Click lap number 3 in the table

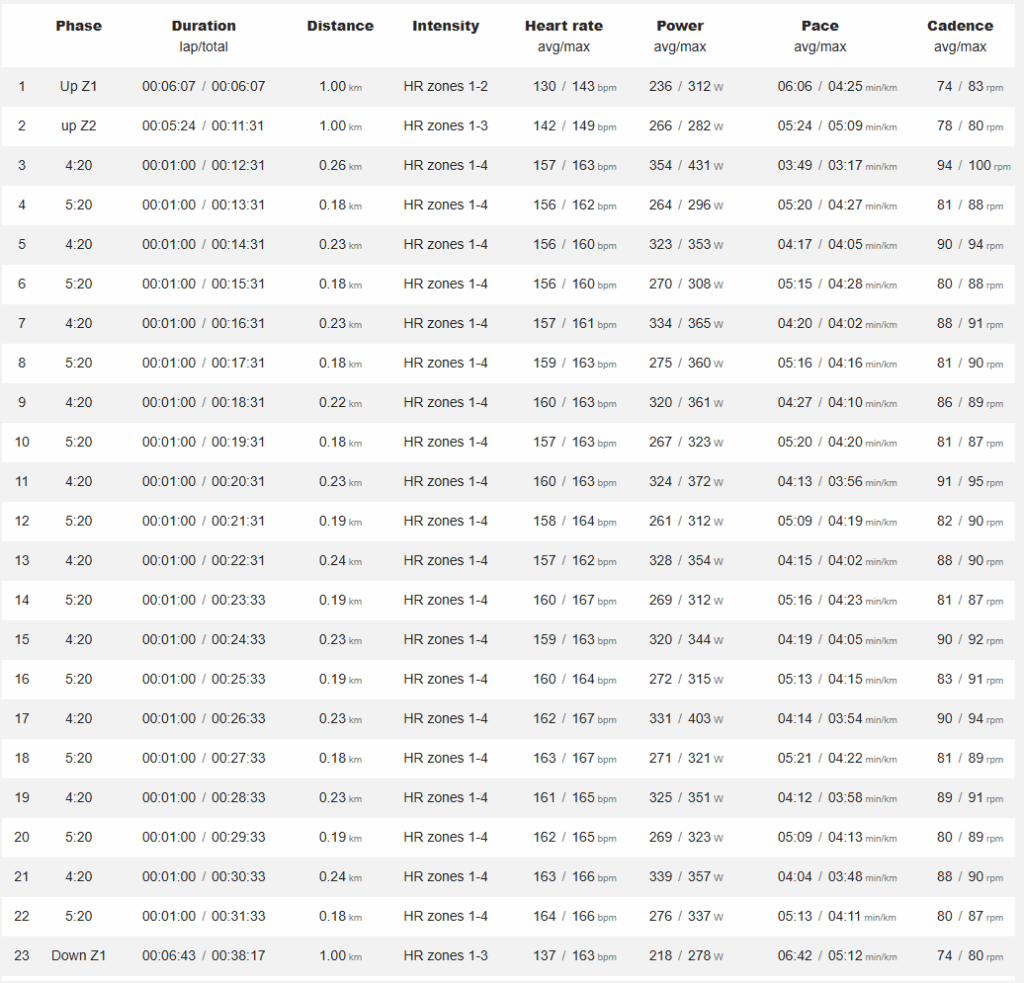(22, 165)
